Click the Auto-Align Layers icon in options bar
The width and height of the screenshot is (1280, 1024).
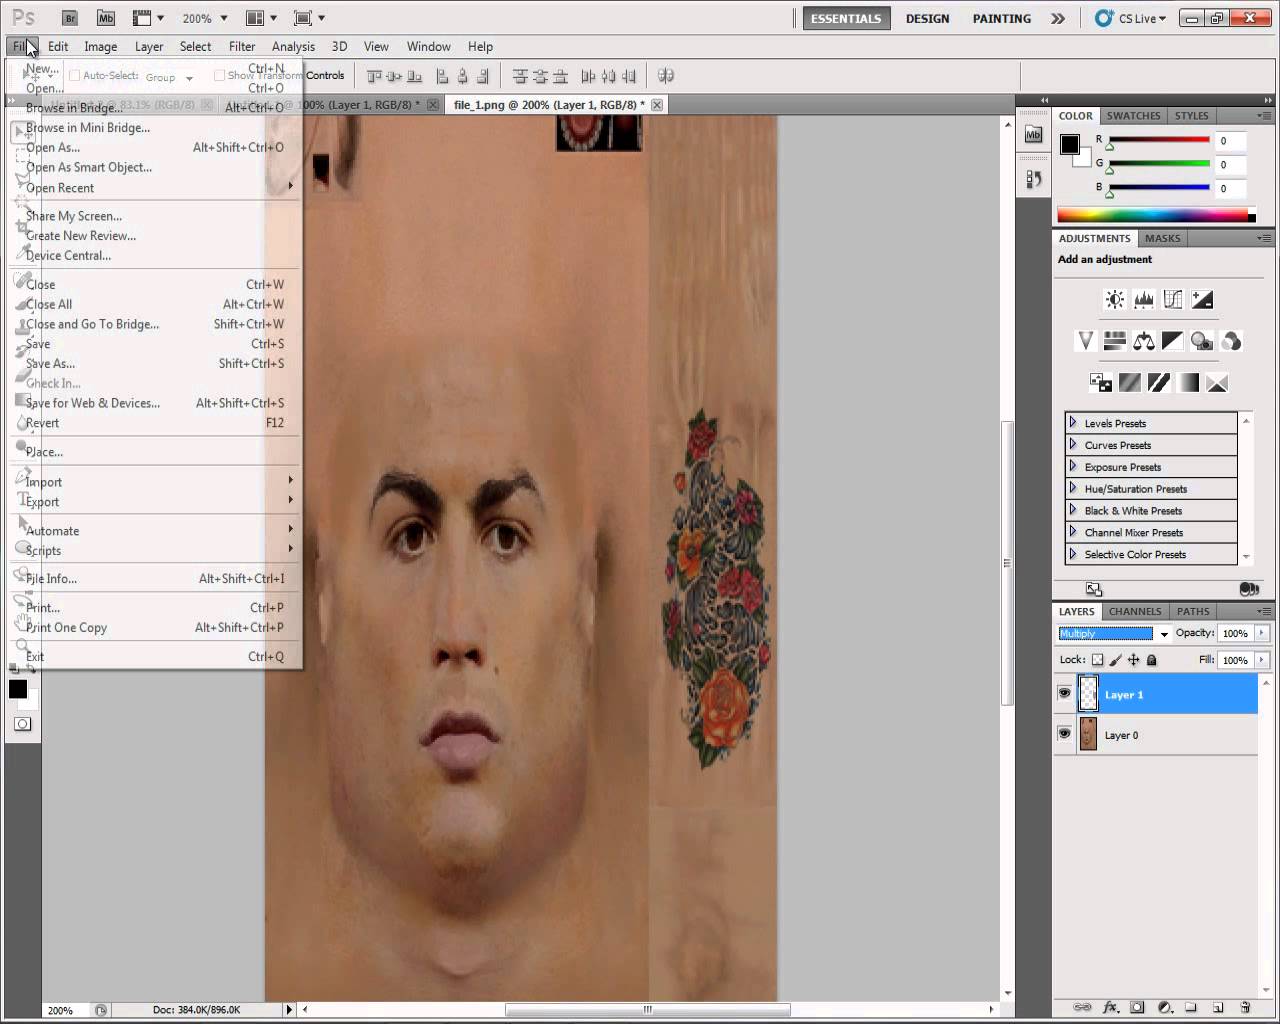tap(666, 76)
